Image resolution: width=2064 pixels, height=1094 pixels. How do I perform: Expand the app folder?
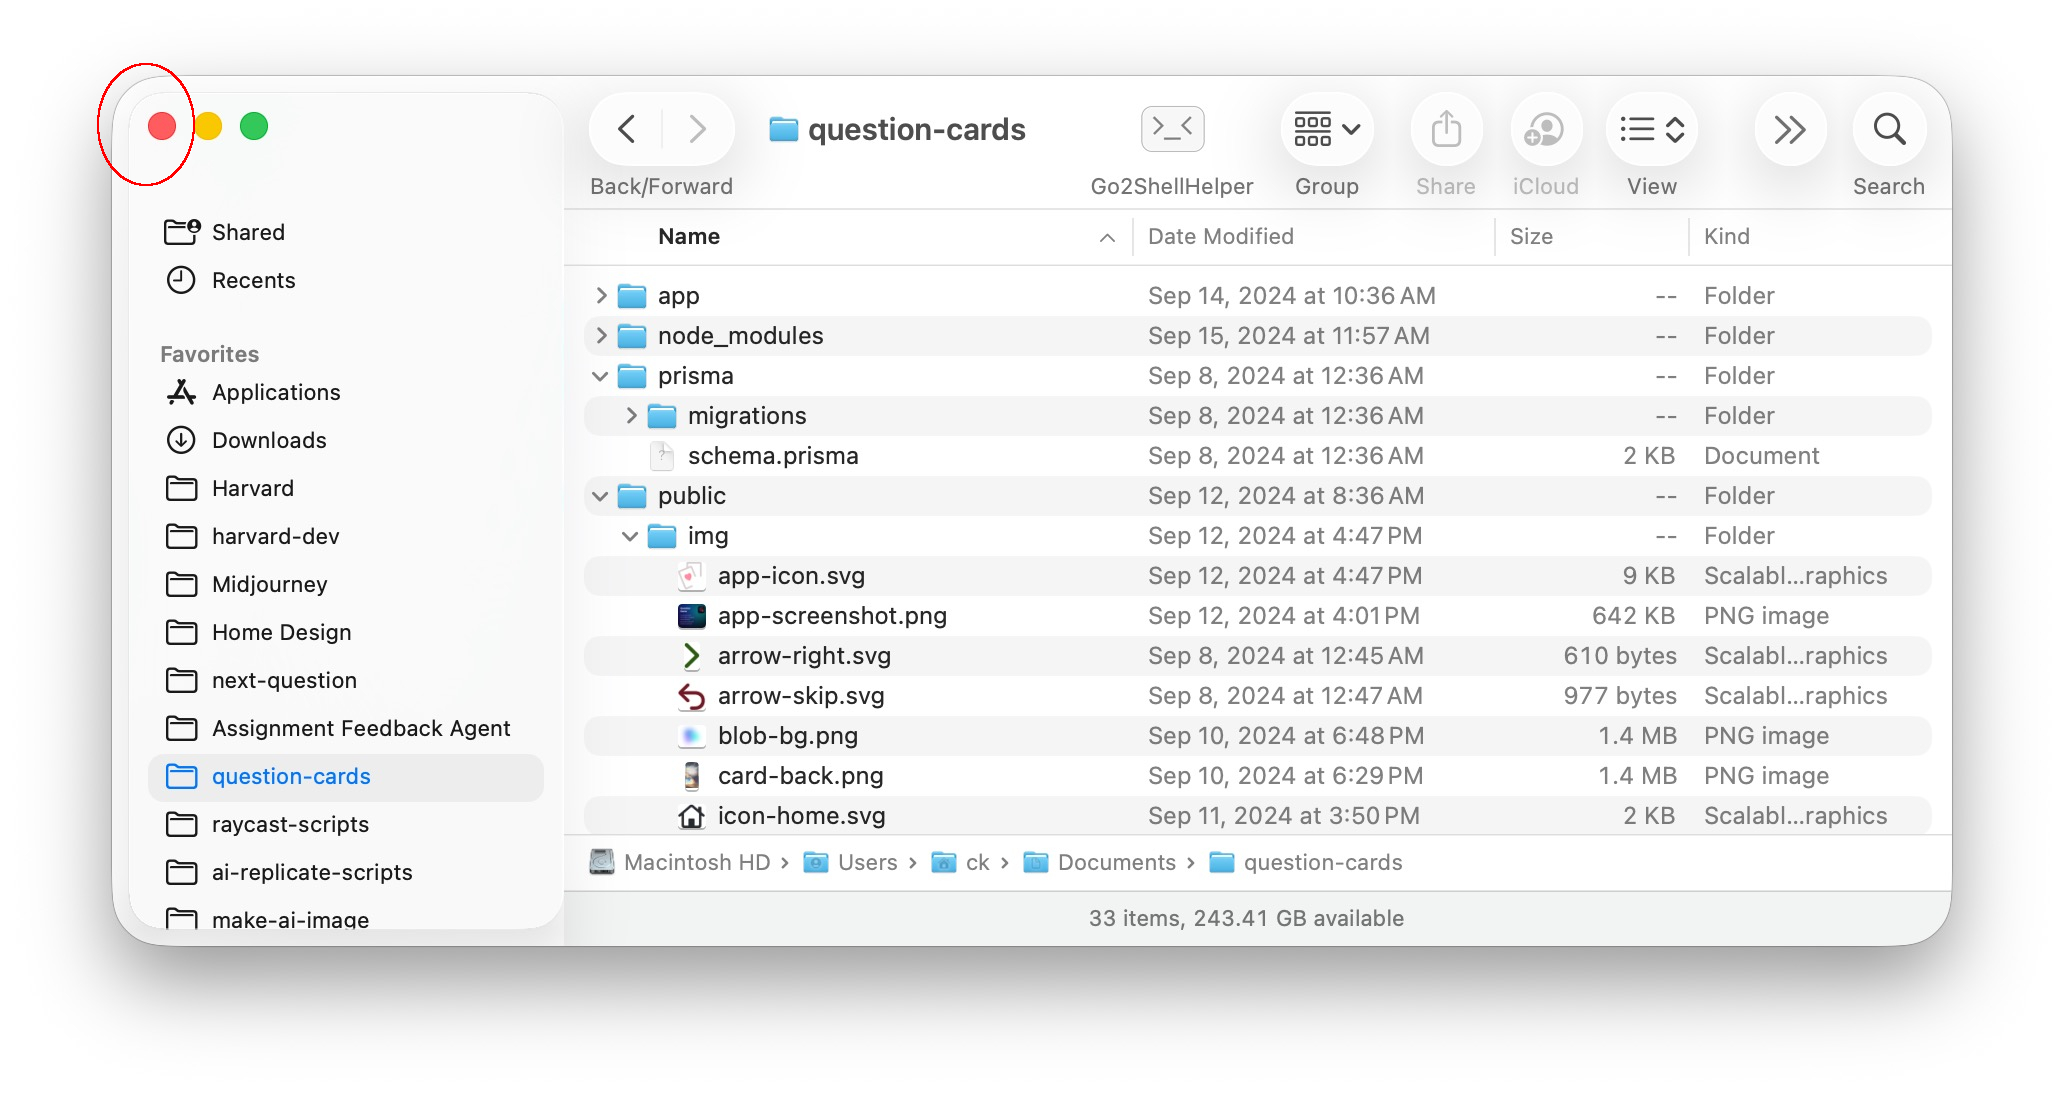(601, 295)
